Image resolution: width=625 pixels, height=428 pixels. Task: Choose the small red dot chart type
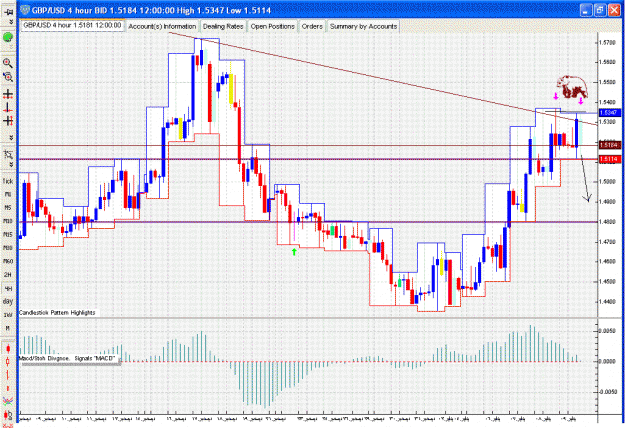click(8, 388)
